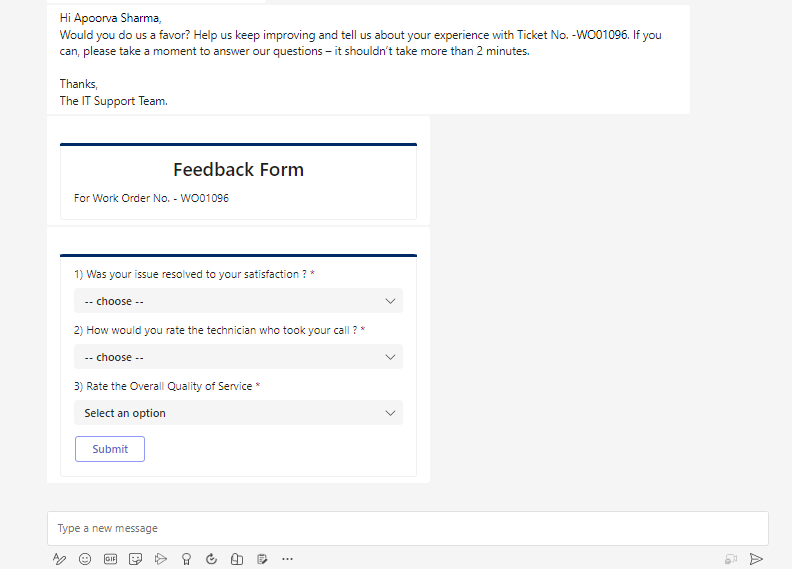Viewport: 792px width, 569px height.
Task: Open the issue resolved satisfaction dropdown
Action: [238, 301]
